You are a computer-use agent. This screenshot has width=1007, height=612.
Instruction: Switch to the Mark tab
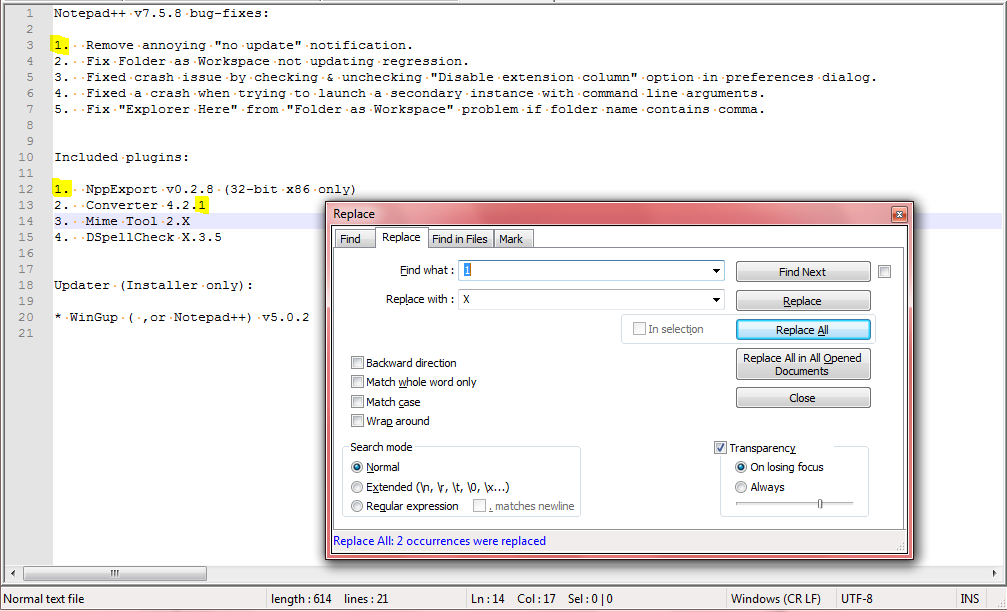[511, 239]
